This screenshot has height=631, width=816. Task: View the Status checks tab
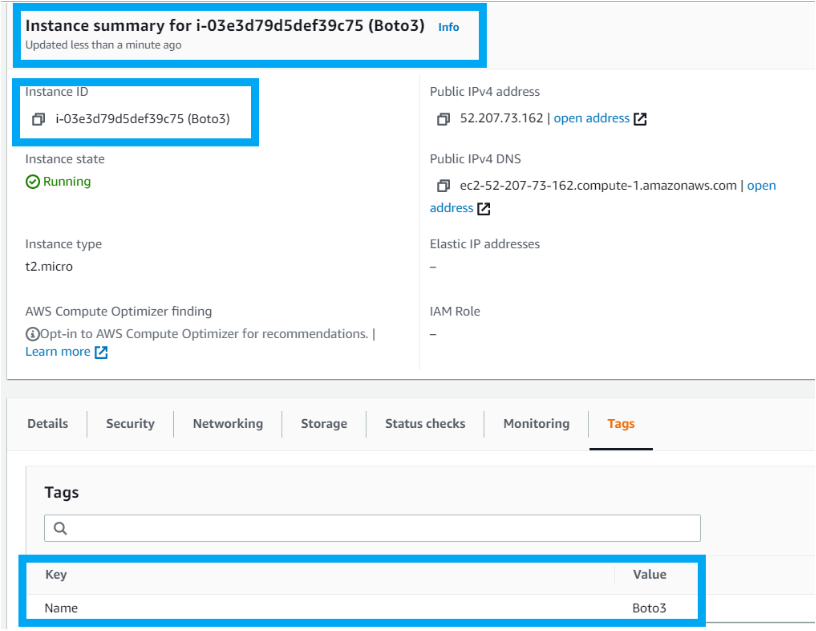coord(425,424)
